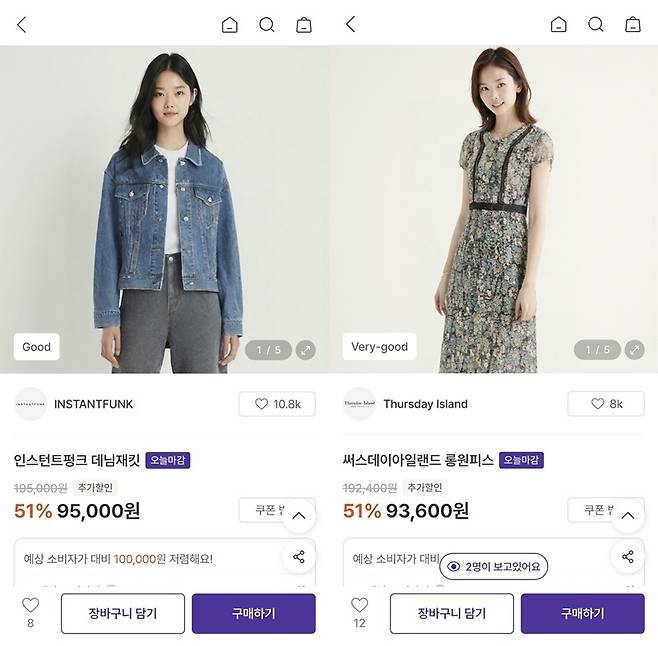Toggle wishlist heart with count 12
The width and height of the screenshot is (658, 646).
(359, 613)
